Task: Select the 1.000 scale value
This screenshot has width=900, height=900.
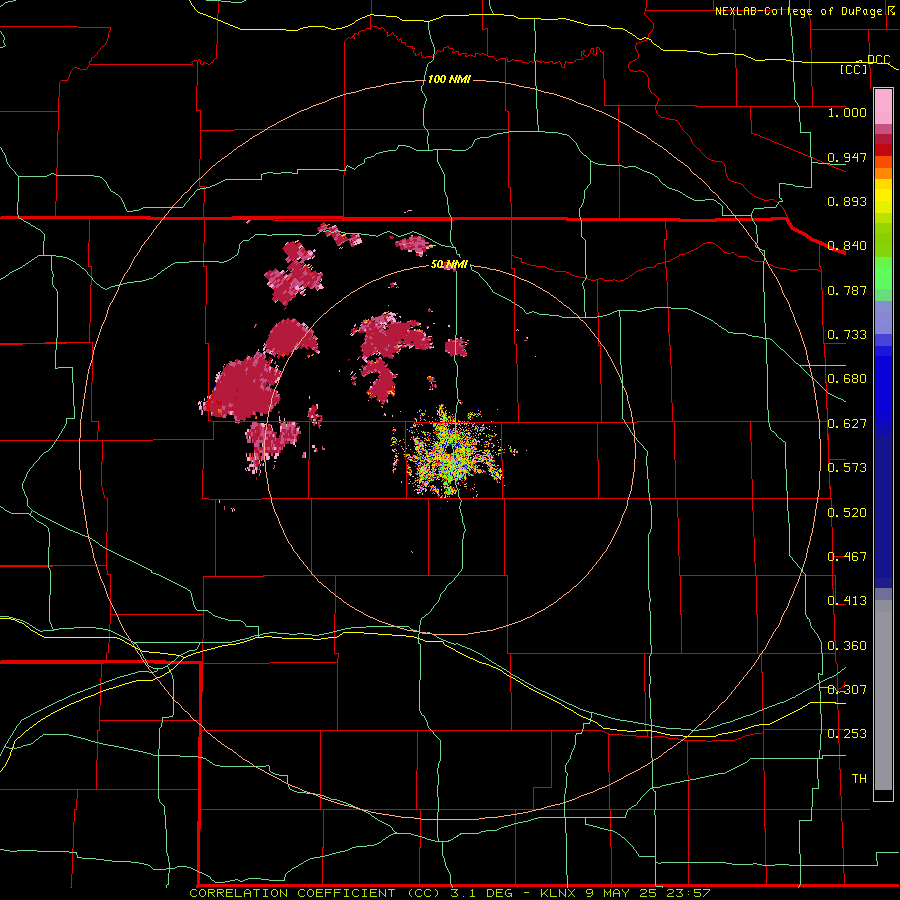Action: click(x=847, y=112)
